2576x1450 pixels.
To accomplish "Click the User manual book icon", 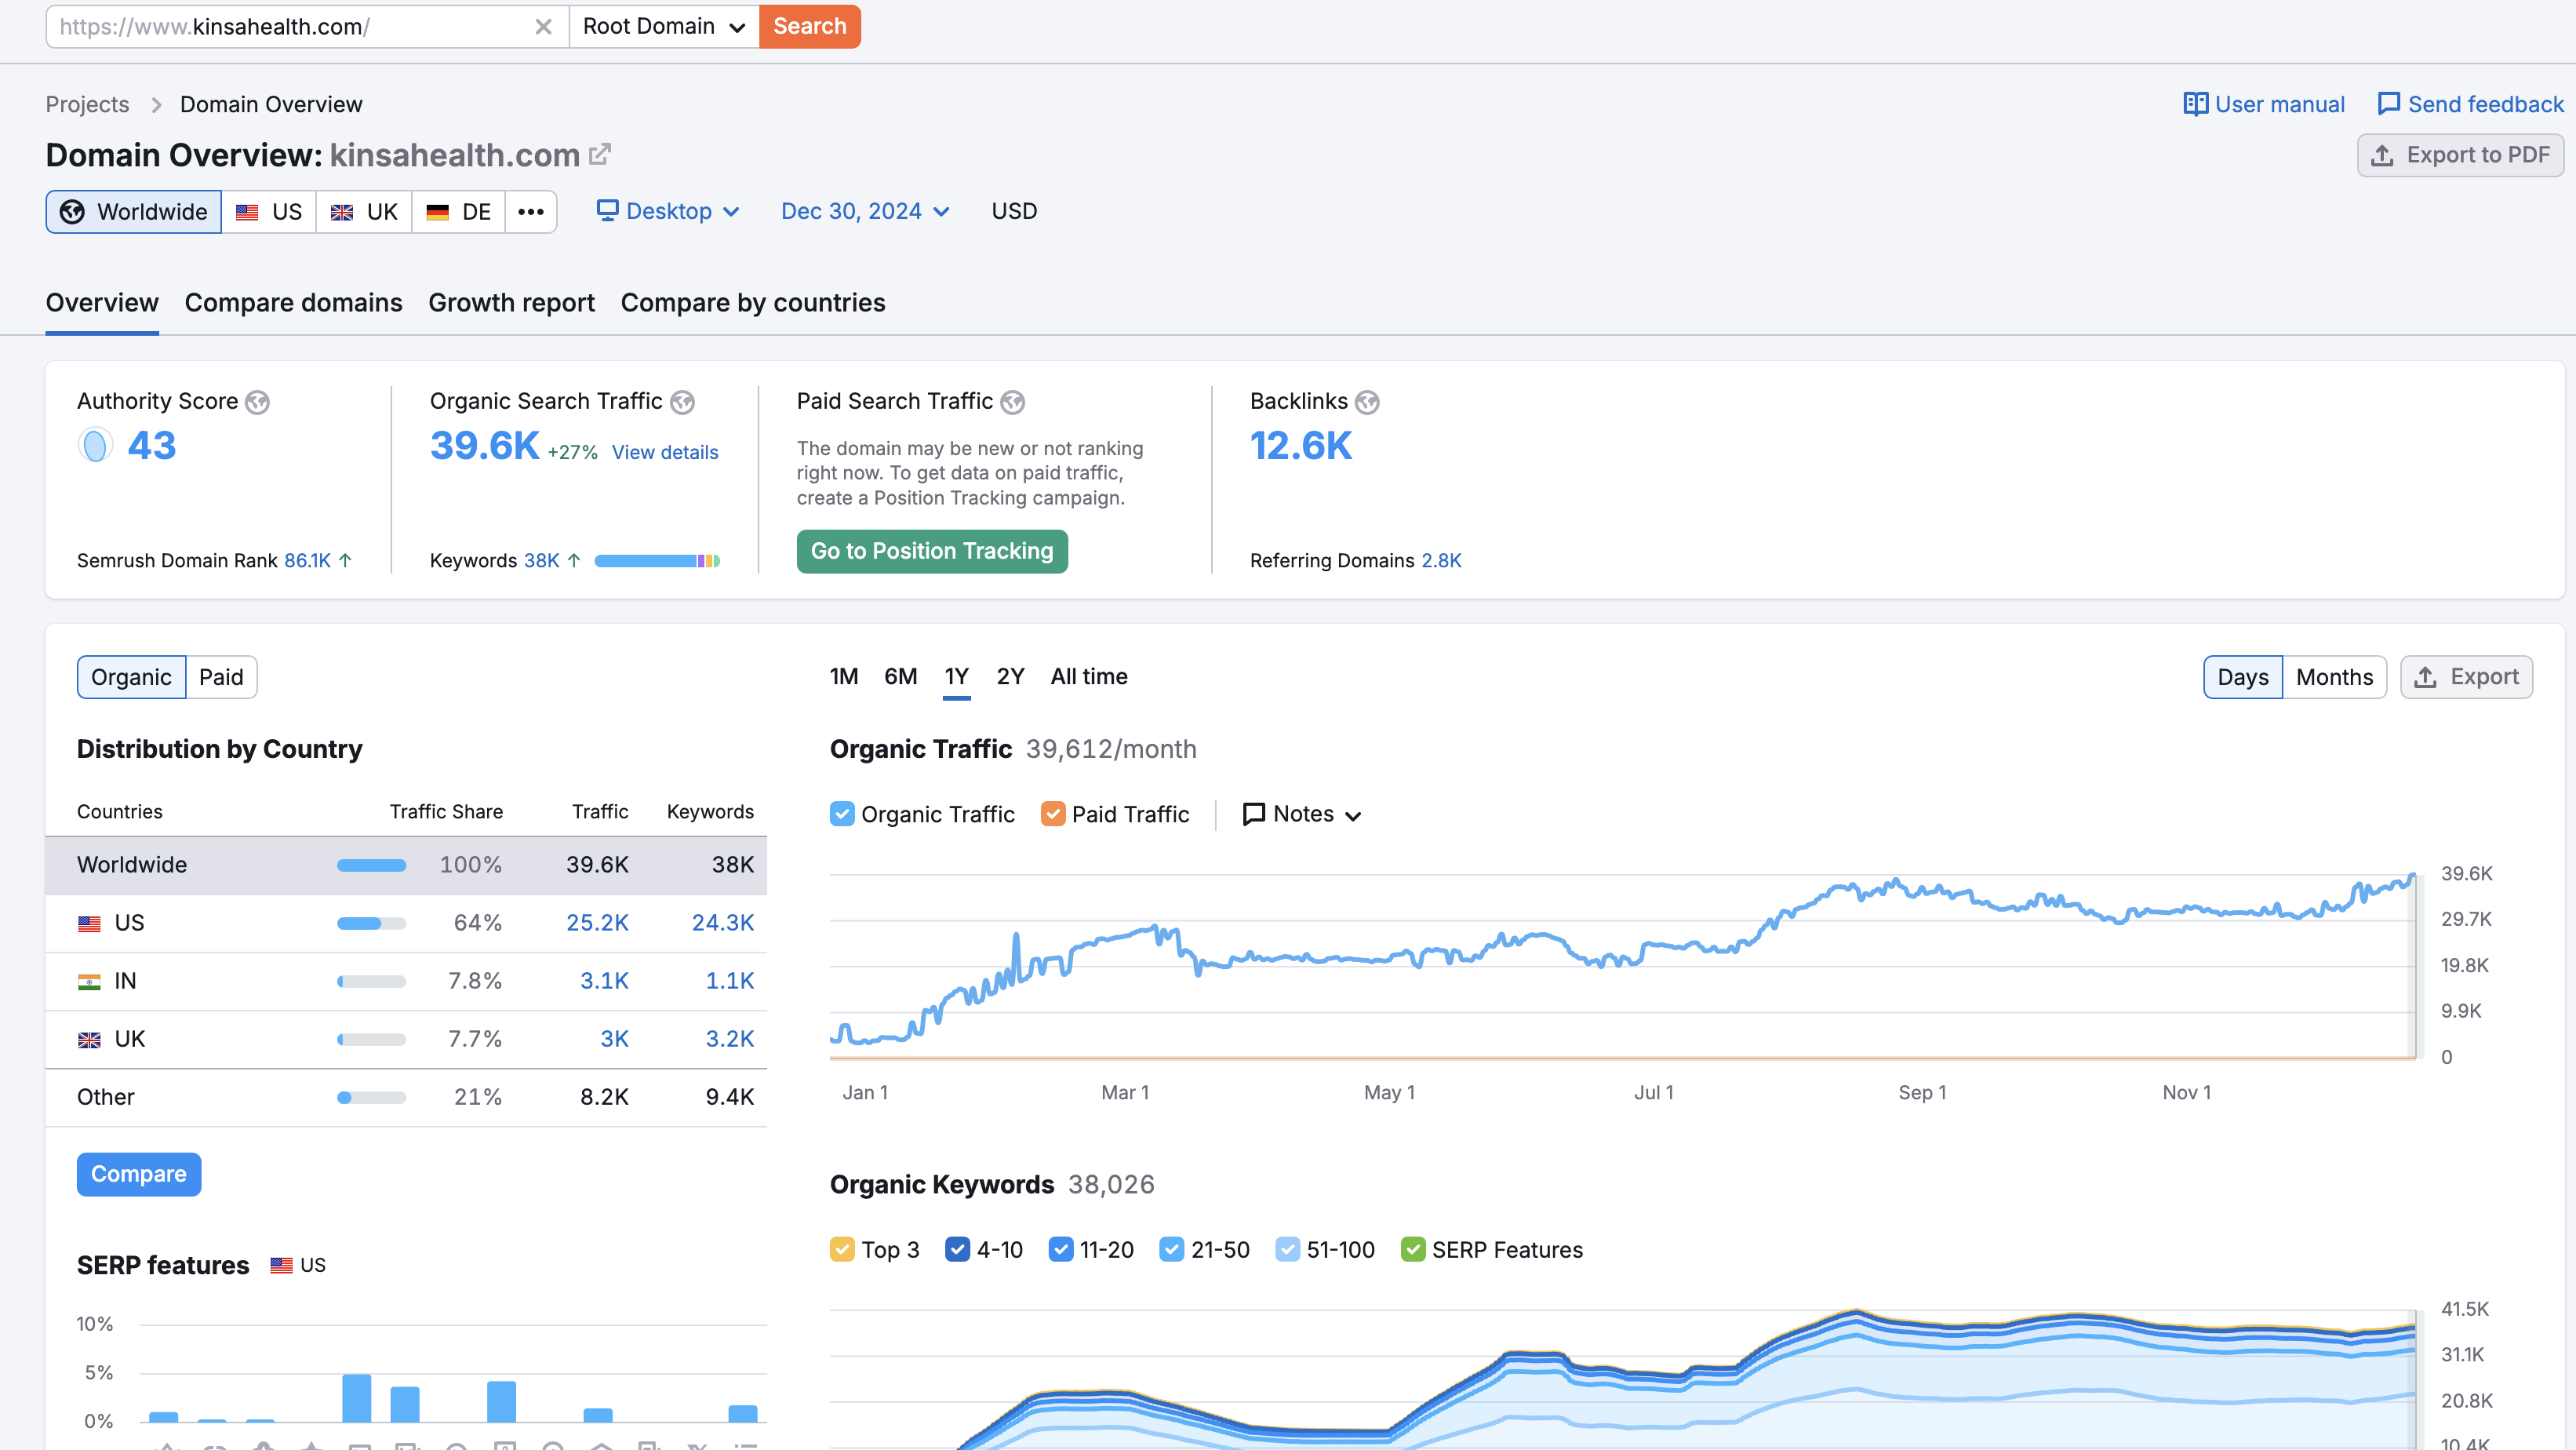I will [2195, 104].
